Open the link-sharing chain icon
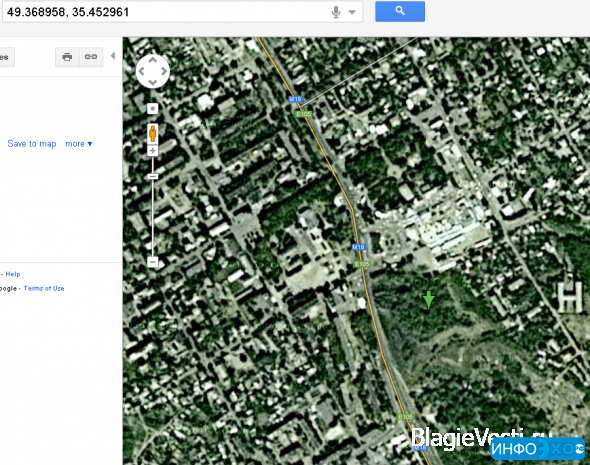 [91, 57]
